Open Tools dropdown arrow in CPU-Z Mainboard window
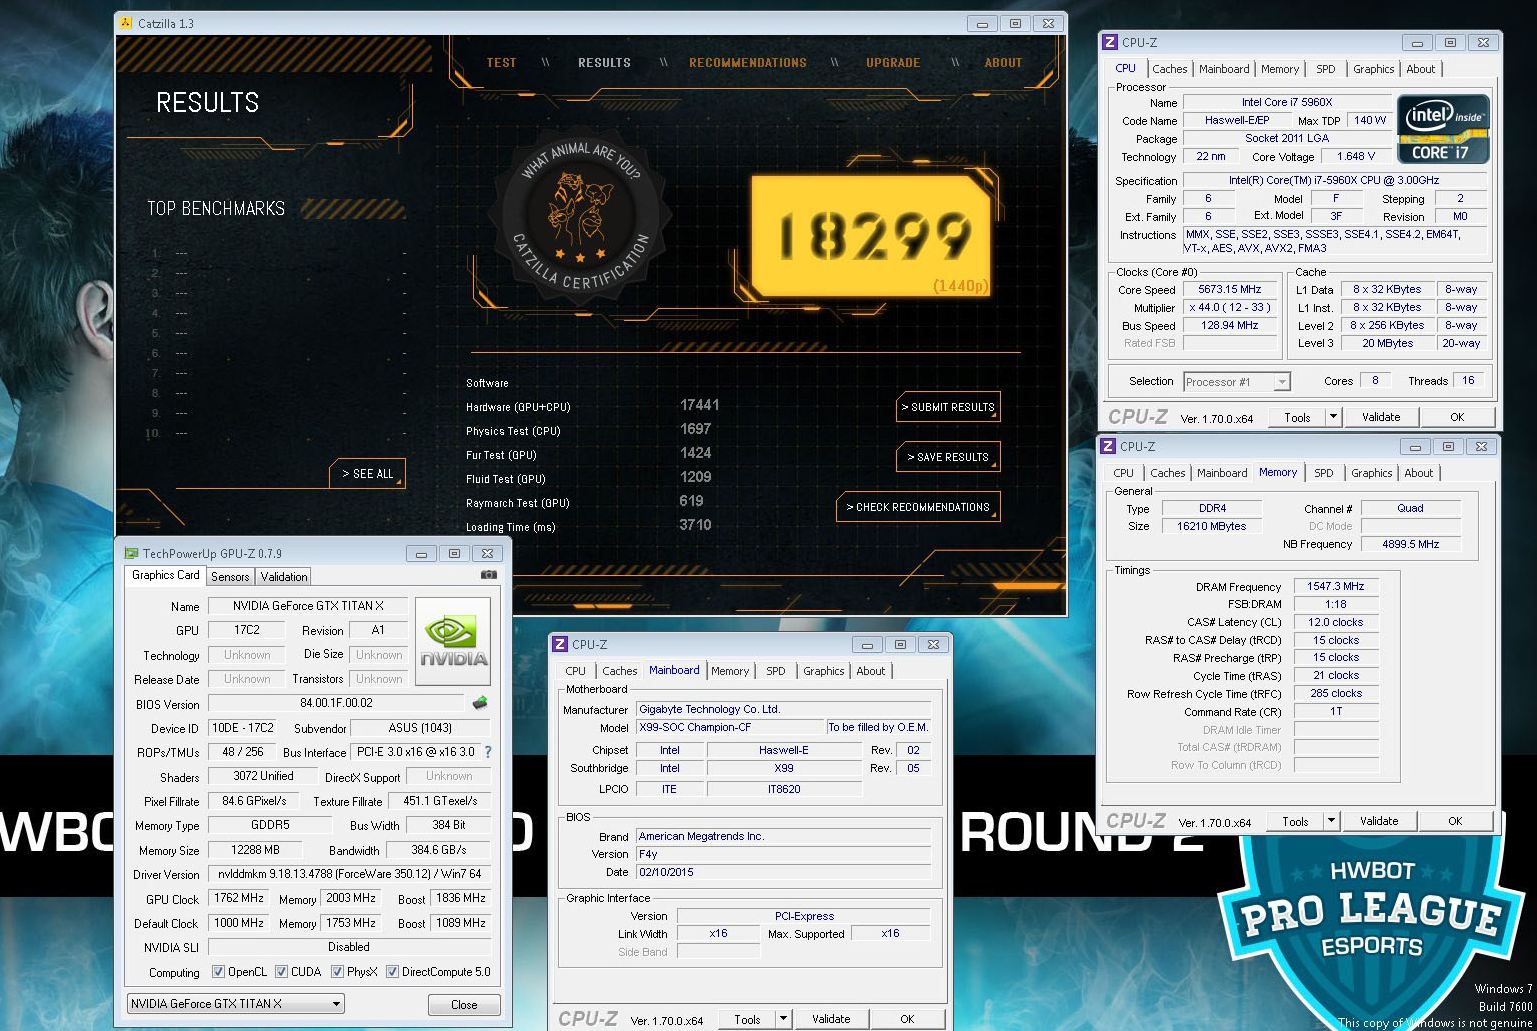1537x1031 pixels. point(783,1019)
